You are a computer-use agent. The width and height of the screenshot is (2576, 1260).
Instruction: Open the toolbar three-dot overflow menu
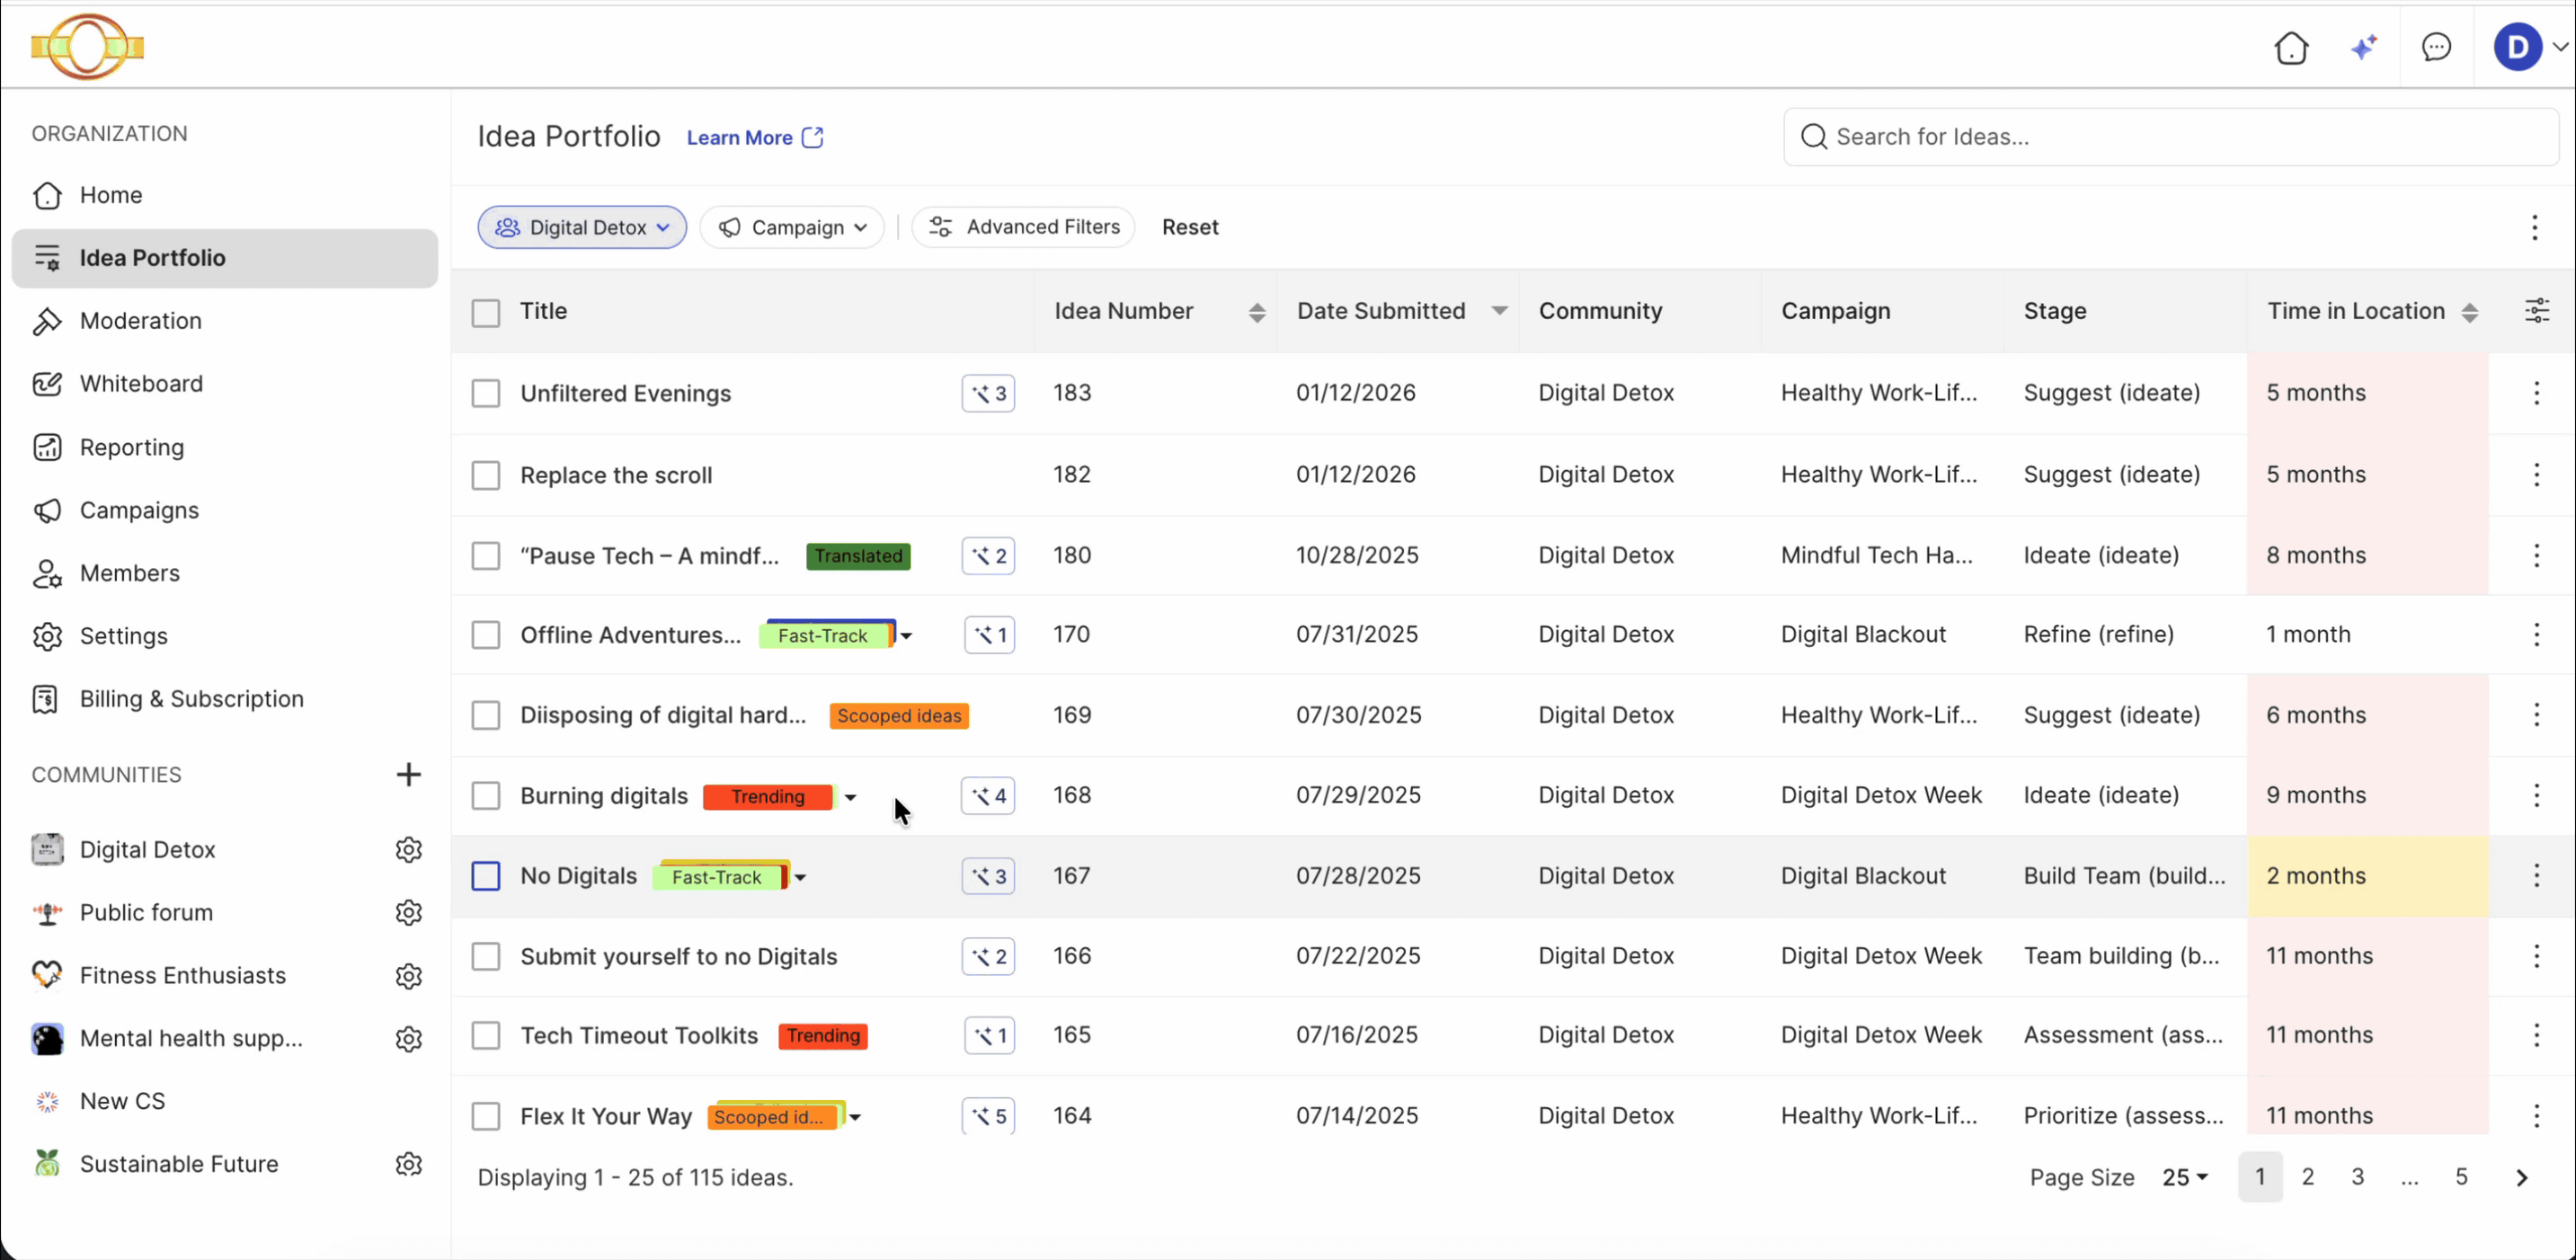coord(2534,227)
